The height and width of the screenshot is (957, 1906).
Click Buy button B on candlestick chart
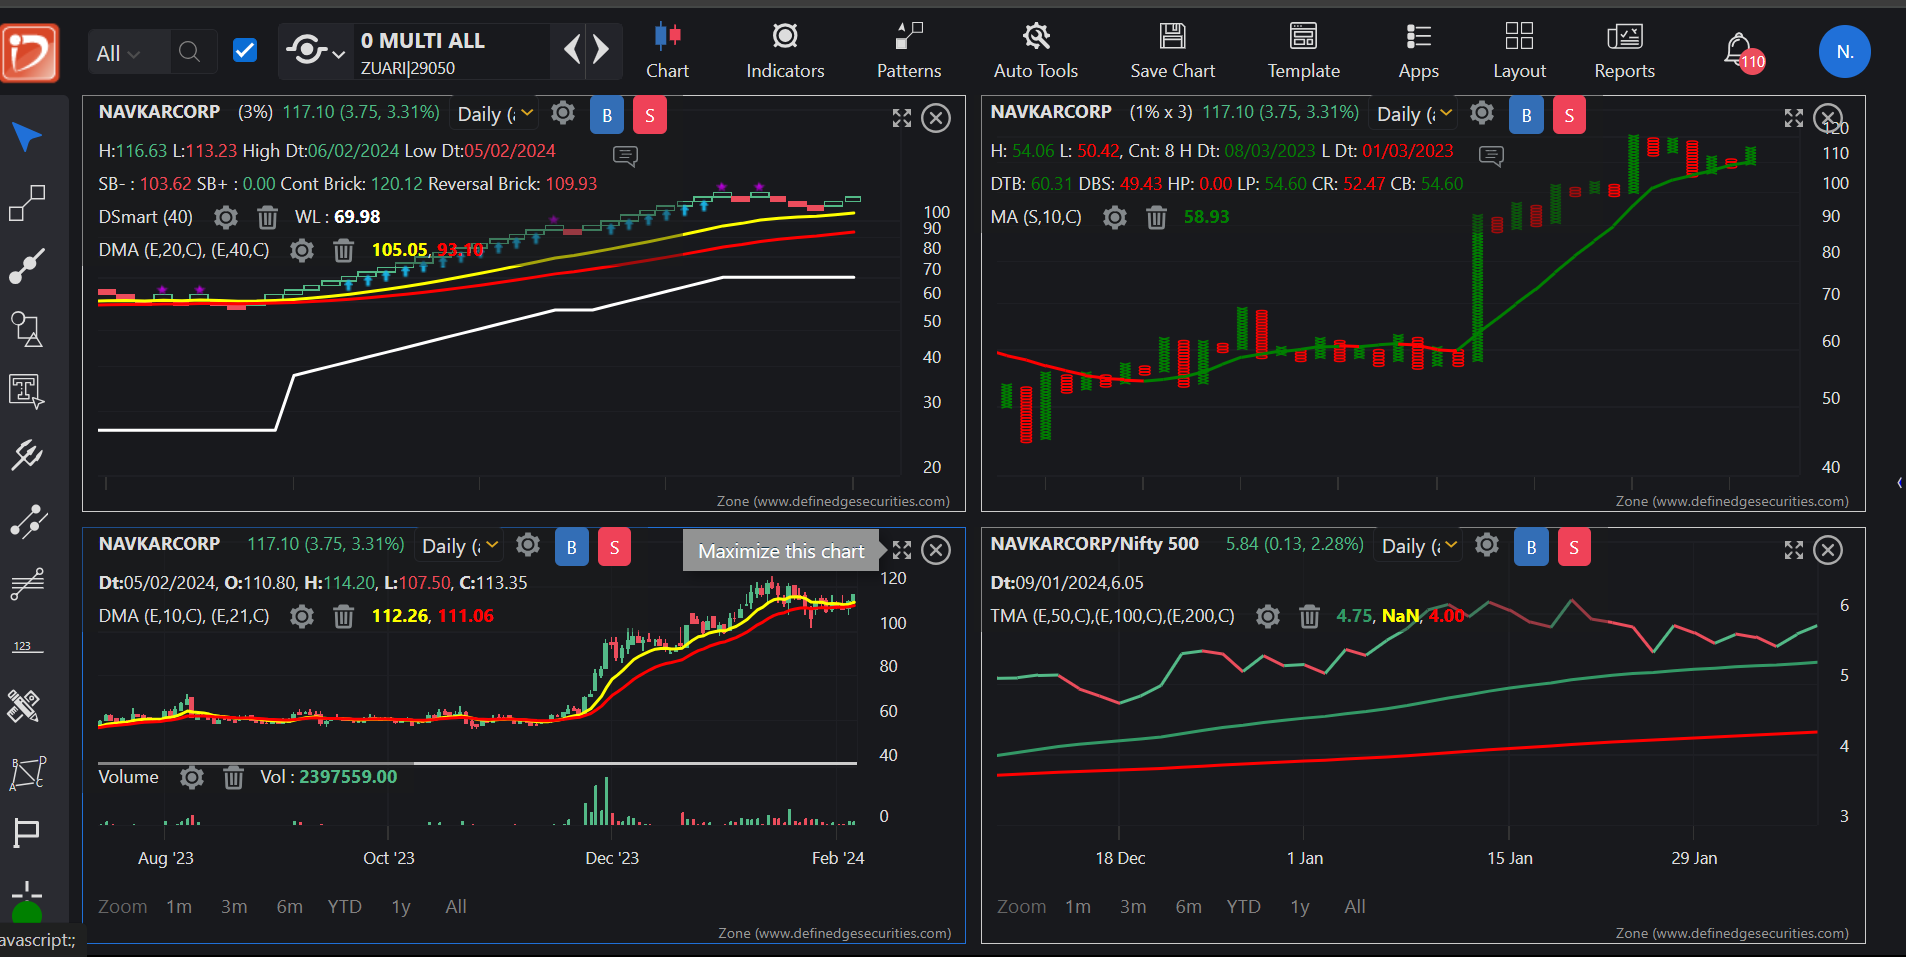[x=572, y=547]
